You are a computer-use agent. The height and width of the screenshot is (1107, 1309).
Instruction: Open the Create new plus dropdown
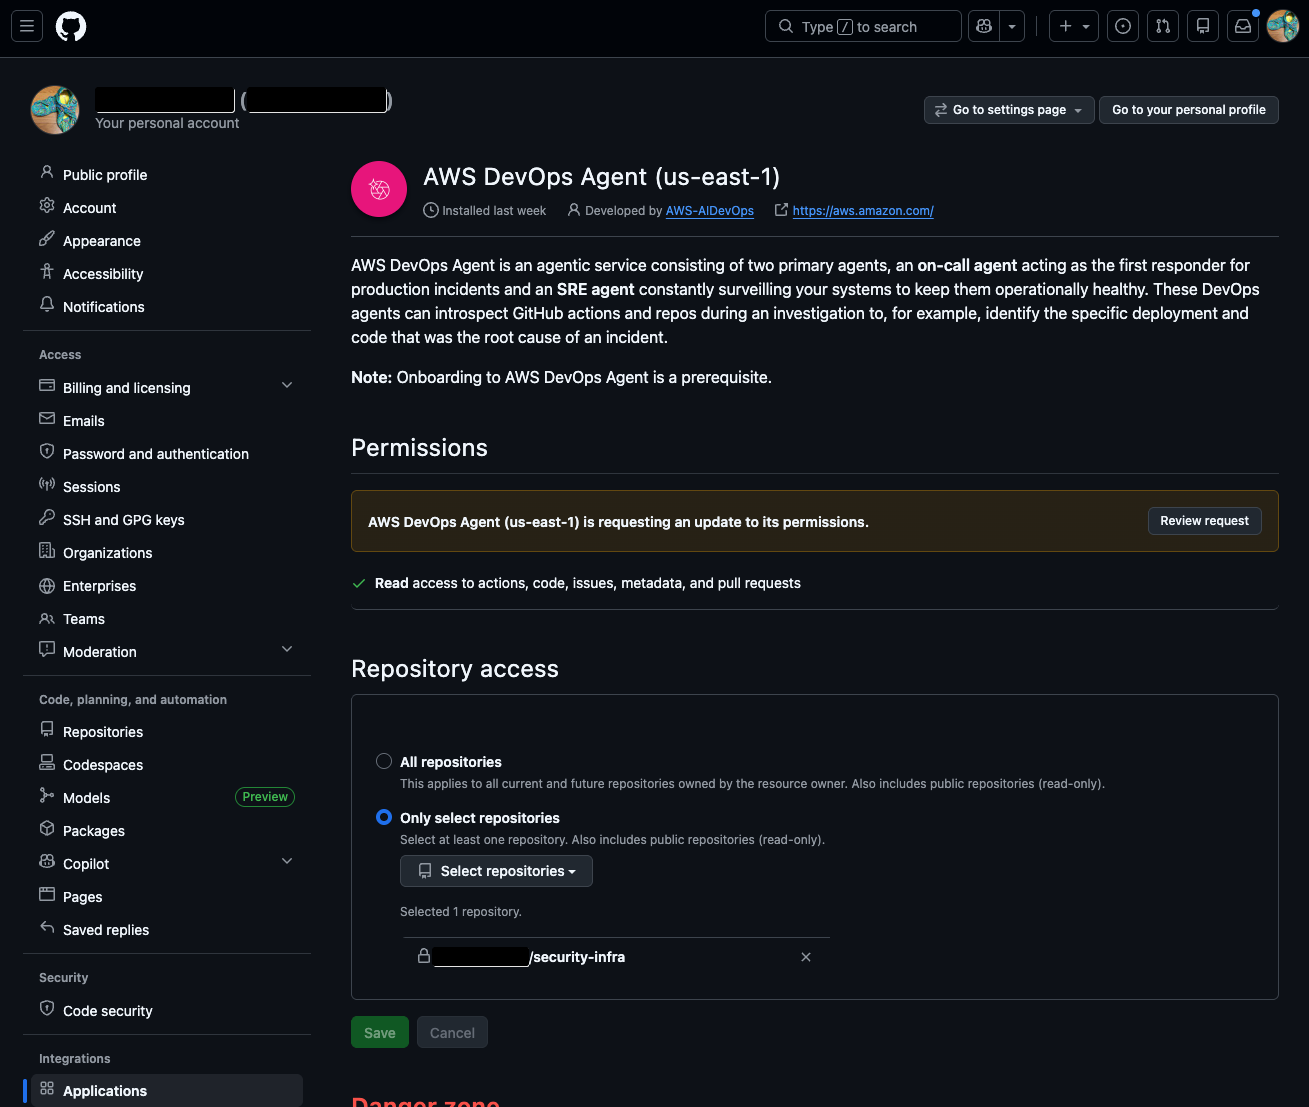pyautogui.click(x=1074, y=27)
